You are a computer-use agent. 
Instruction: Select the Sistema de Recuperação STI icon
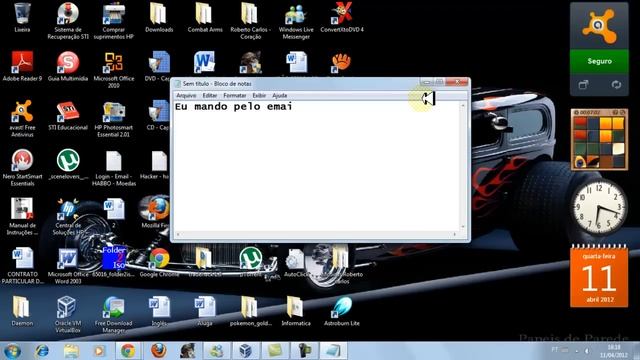(x=68, y=20)
